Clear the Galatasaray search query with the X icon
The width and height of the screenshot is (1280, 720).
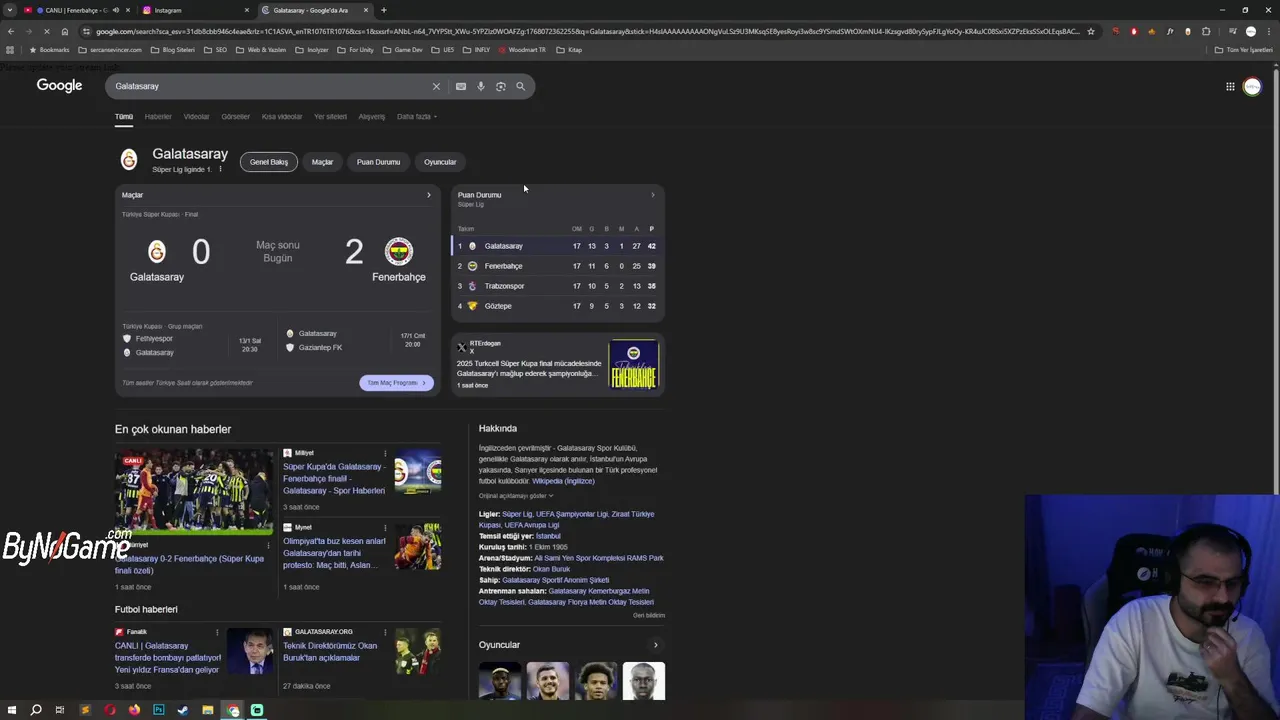[x=436, y=86]
